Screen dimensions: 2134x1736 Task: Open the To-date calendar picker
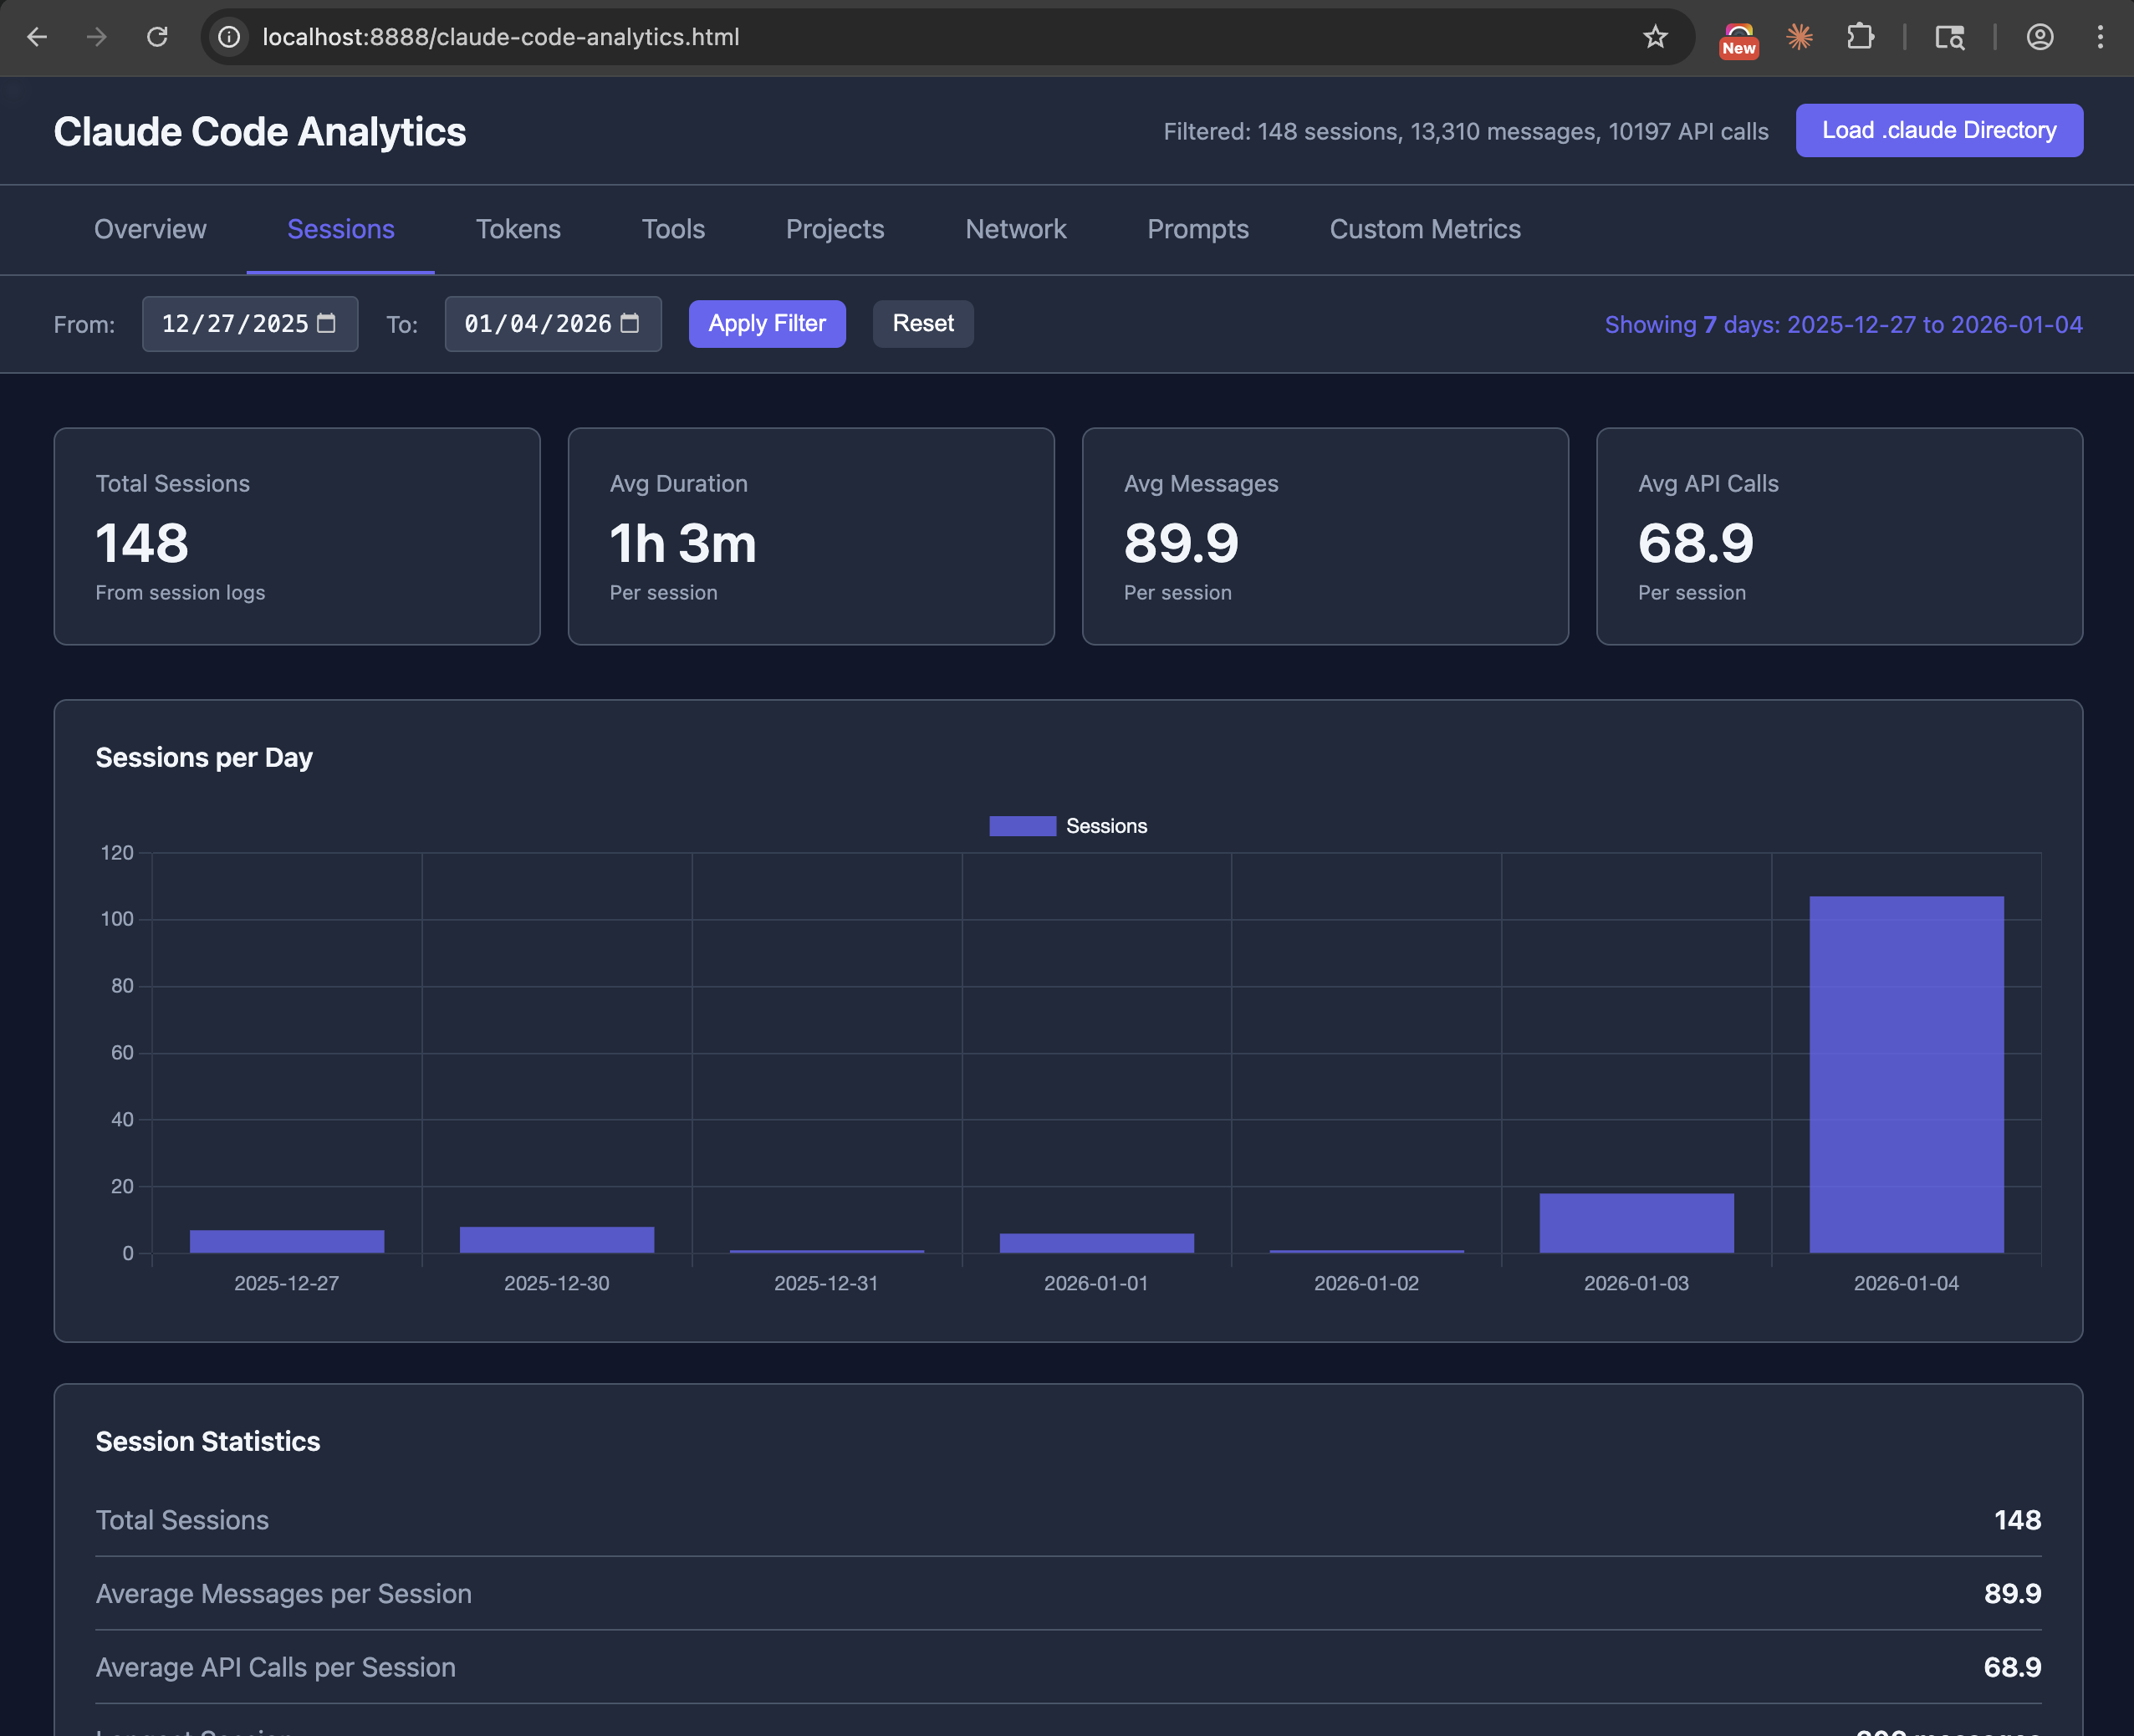pyautogui.click(x=630, y=323)
